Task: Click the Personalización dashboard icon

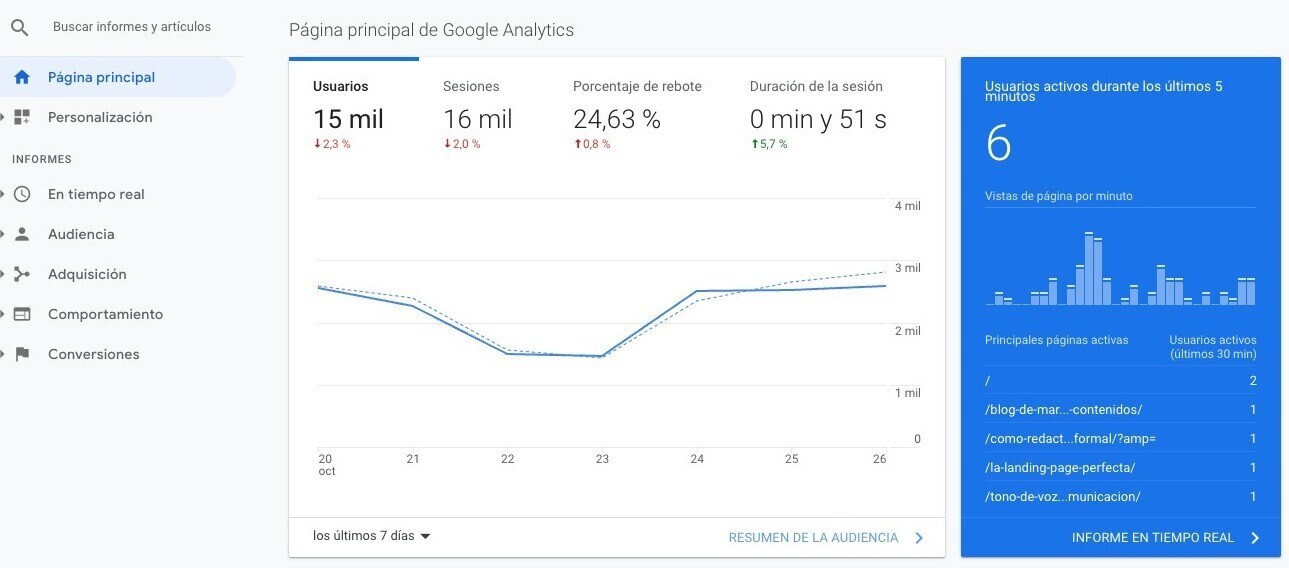Action: coord(22,117)
